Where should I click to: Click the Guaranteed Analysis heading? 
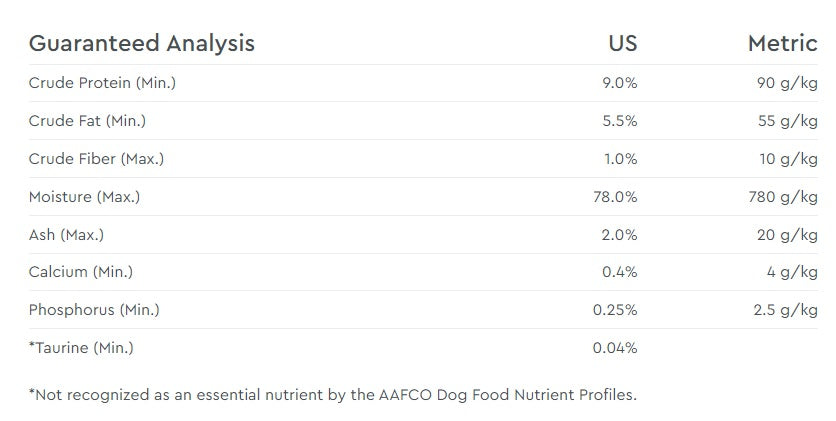[141, 44]
